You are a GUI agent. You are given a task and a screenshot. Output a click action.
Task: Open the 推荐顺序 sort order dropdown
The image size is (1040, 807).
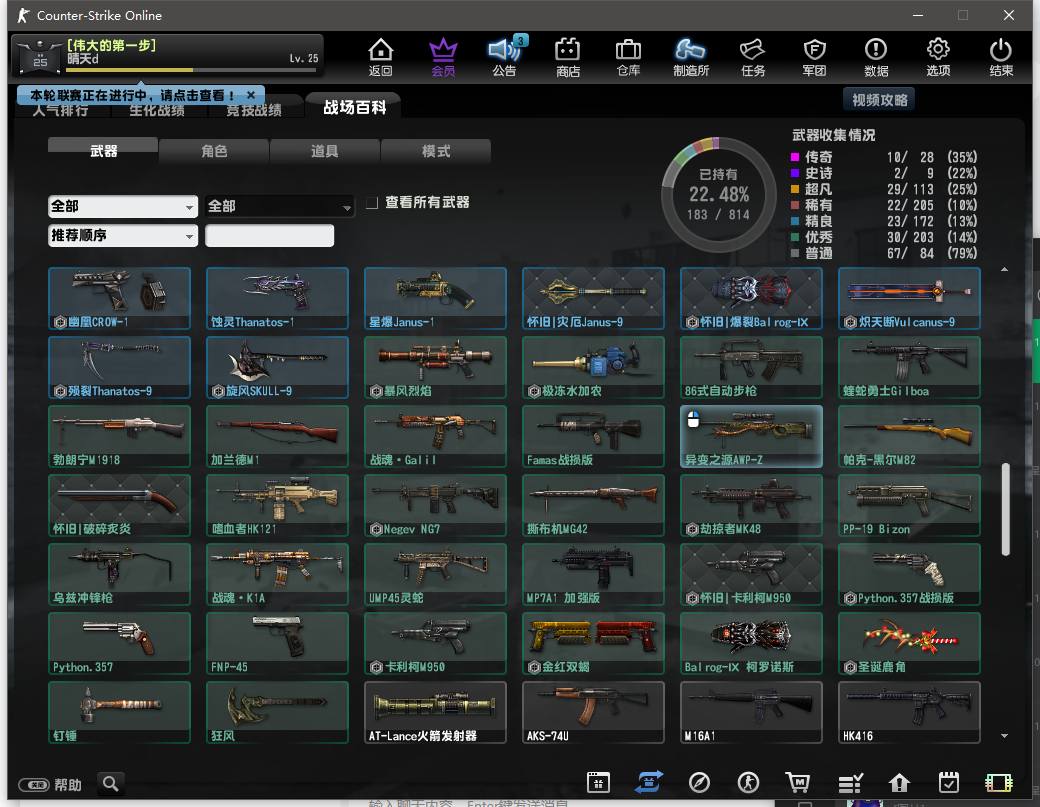pyautogui.click(x=123, y=235)
